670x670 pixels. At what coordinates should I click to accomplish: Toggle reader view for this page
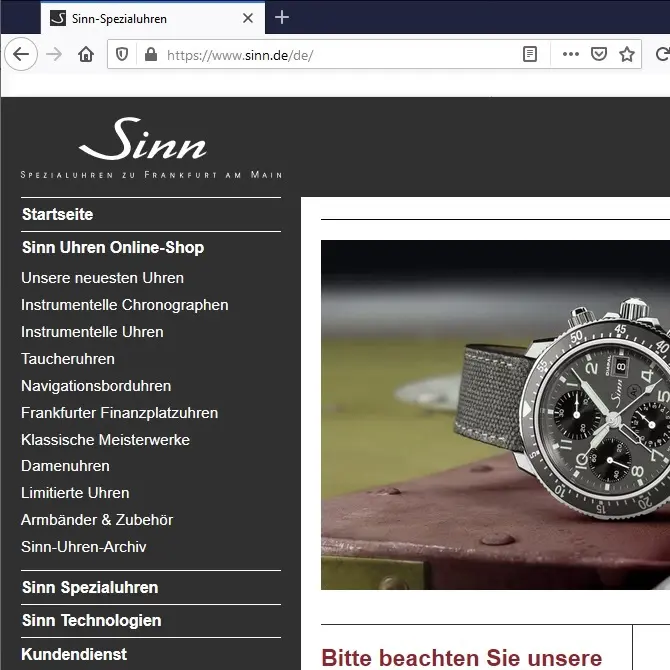click(530, 54)
